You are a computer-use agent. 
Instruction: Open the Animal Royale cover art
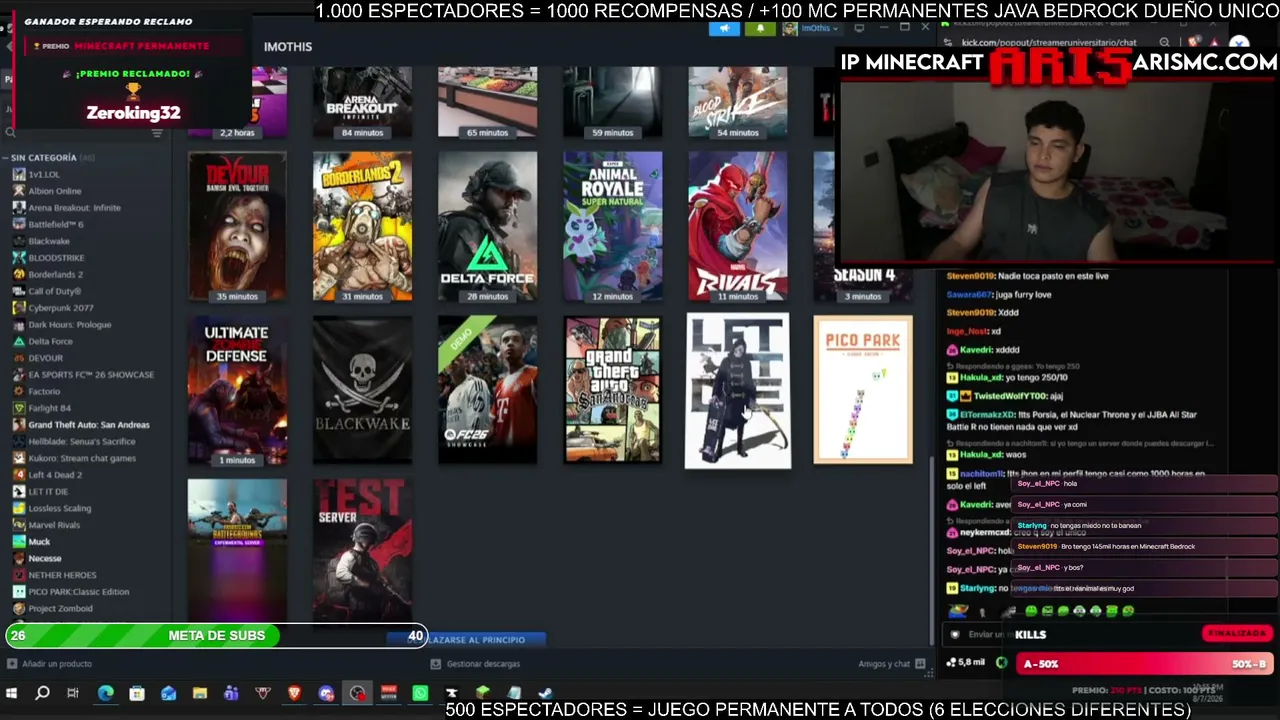(x=612, y=226)
